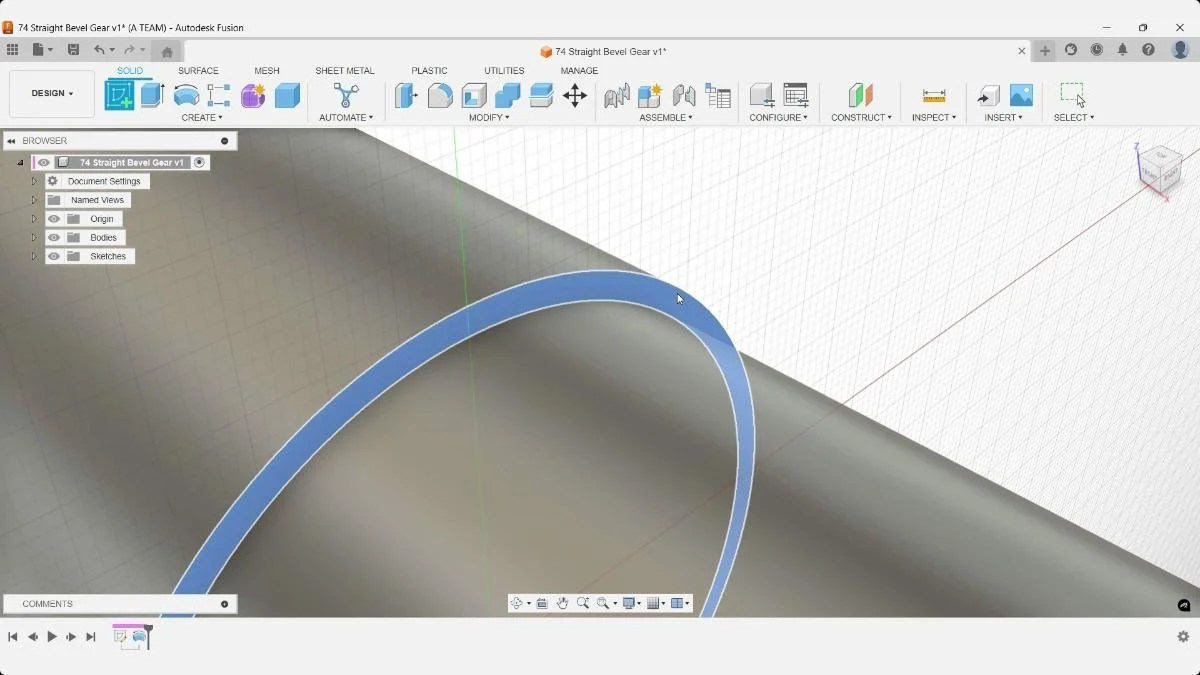Click the Zoom magnifier in the navigation bar
1200x675 pixels.
582,603
